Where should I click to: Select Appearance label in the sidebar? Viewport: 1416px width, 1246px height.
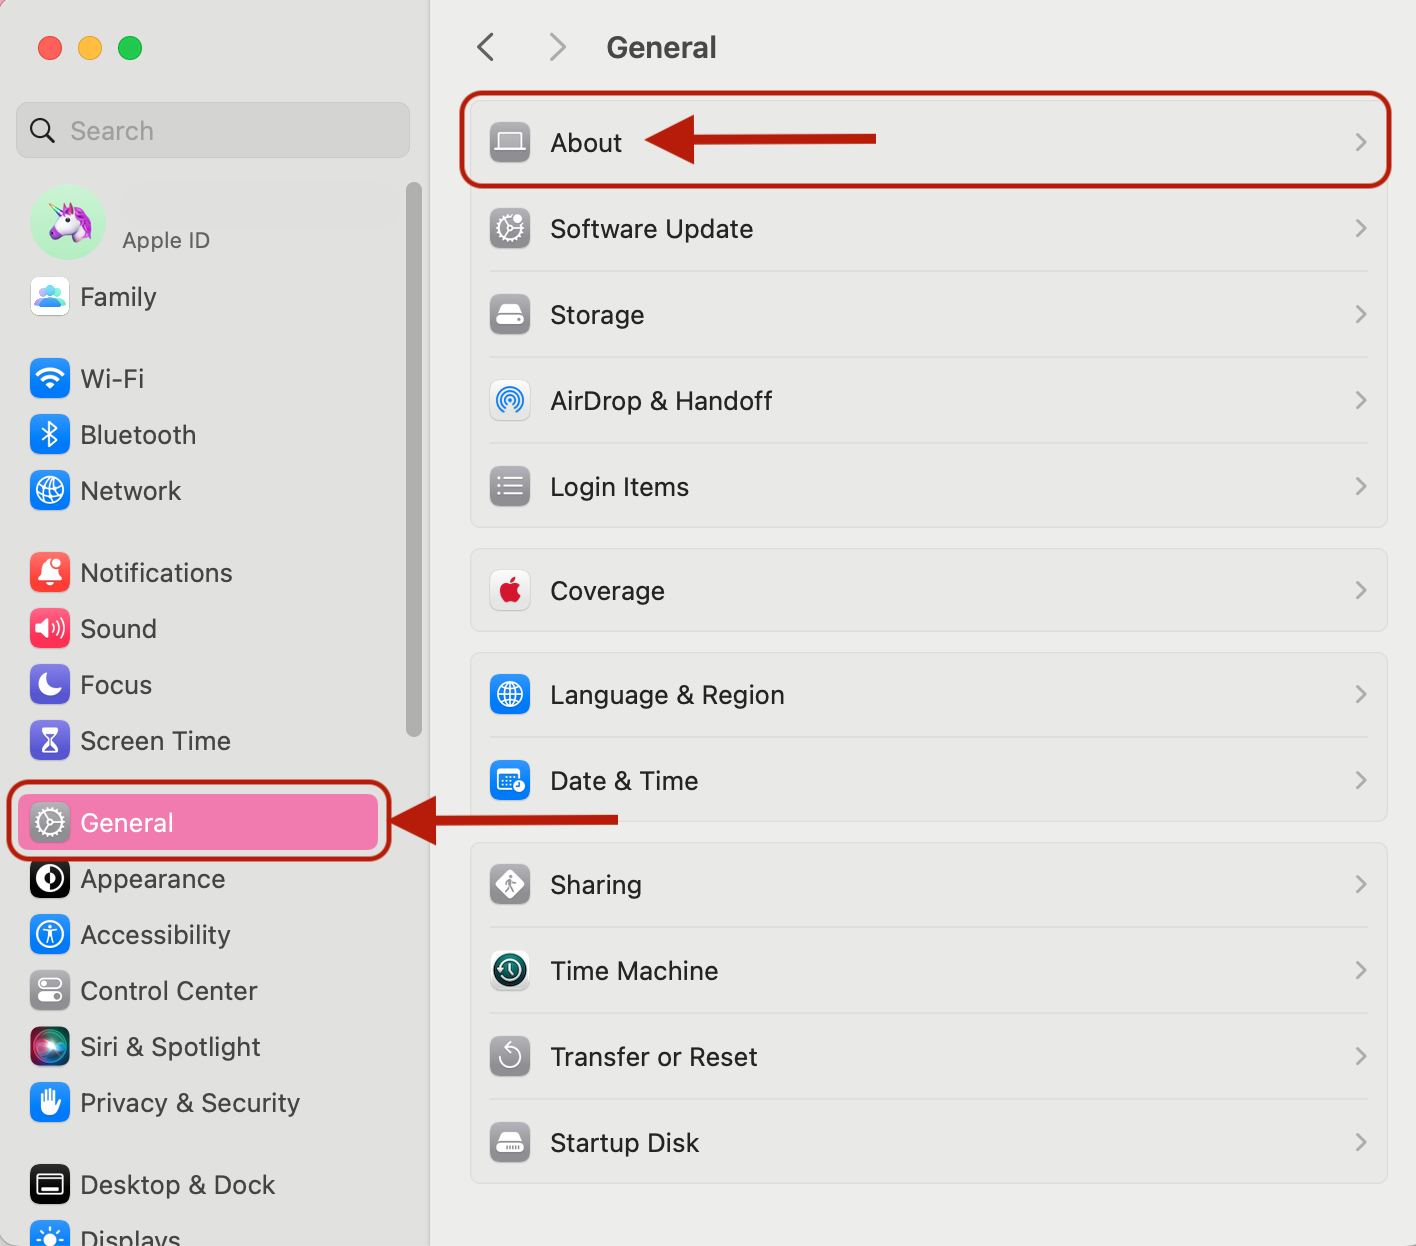tap(153, 879)
